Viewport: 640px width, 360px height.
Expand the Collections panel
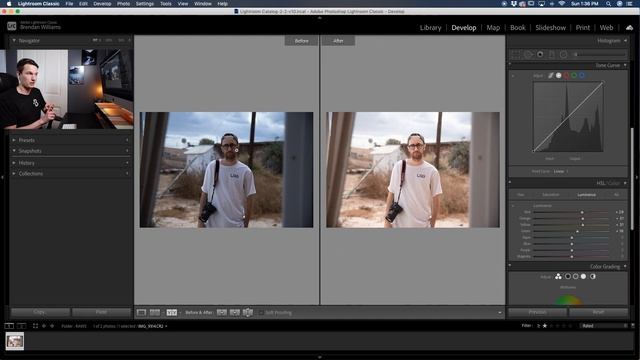[x=14, y=173]
